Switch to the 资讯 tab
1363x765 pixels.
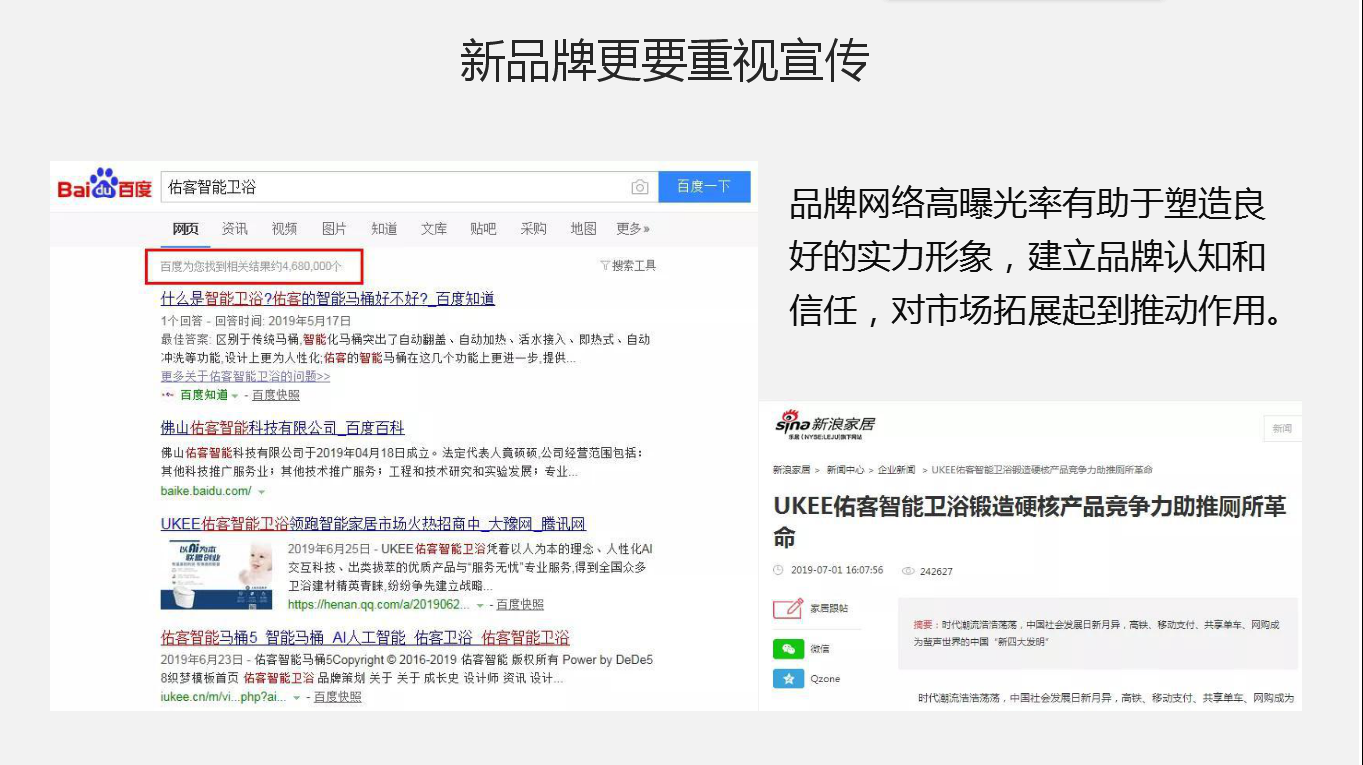(235, 229)
